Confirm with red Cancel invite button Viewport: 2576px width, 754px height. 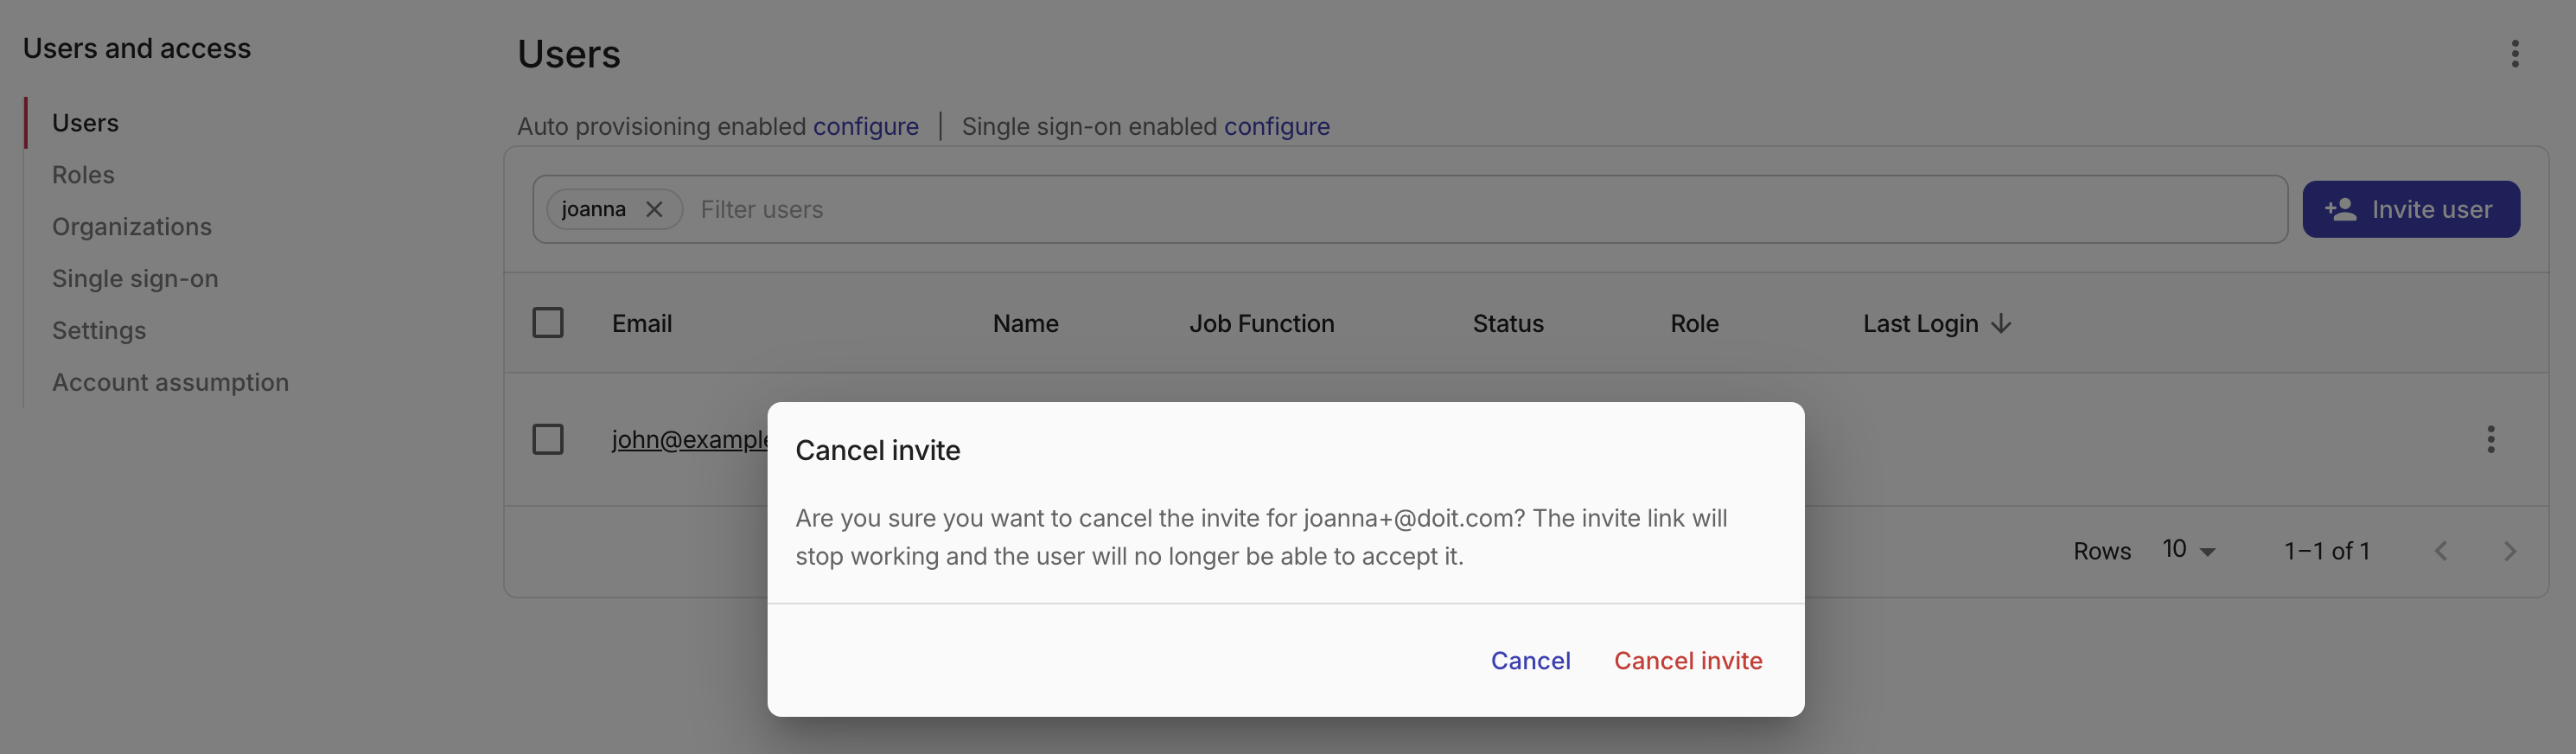(1688, 661)
